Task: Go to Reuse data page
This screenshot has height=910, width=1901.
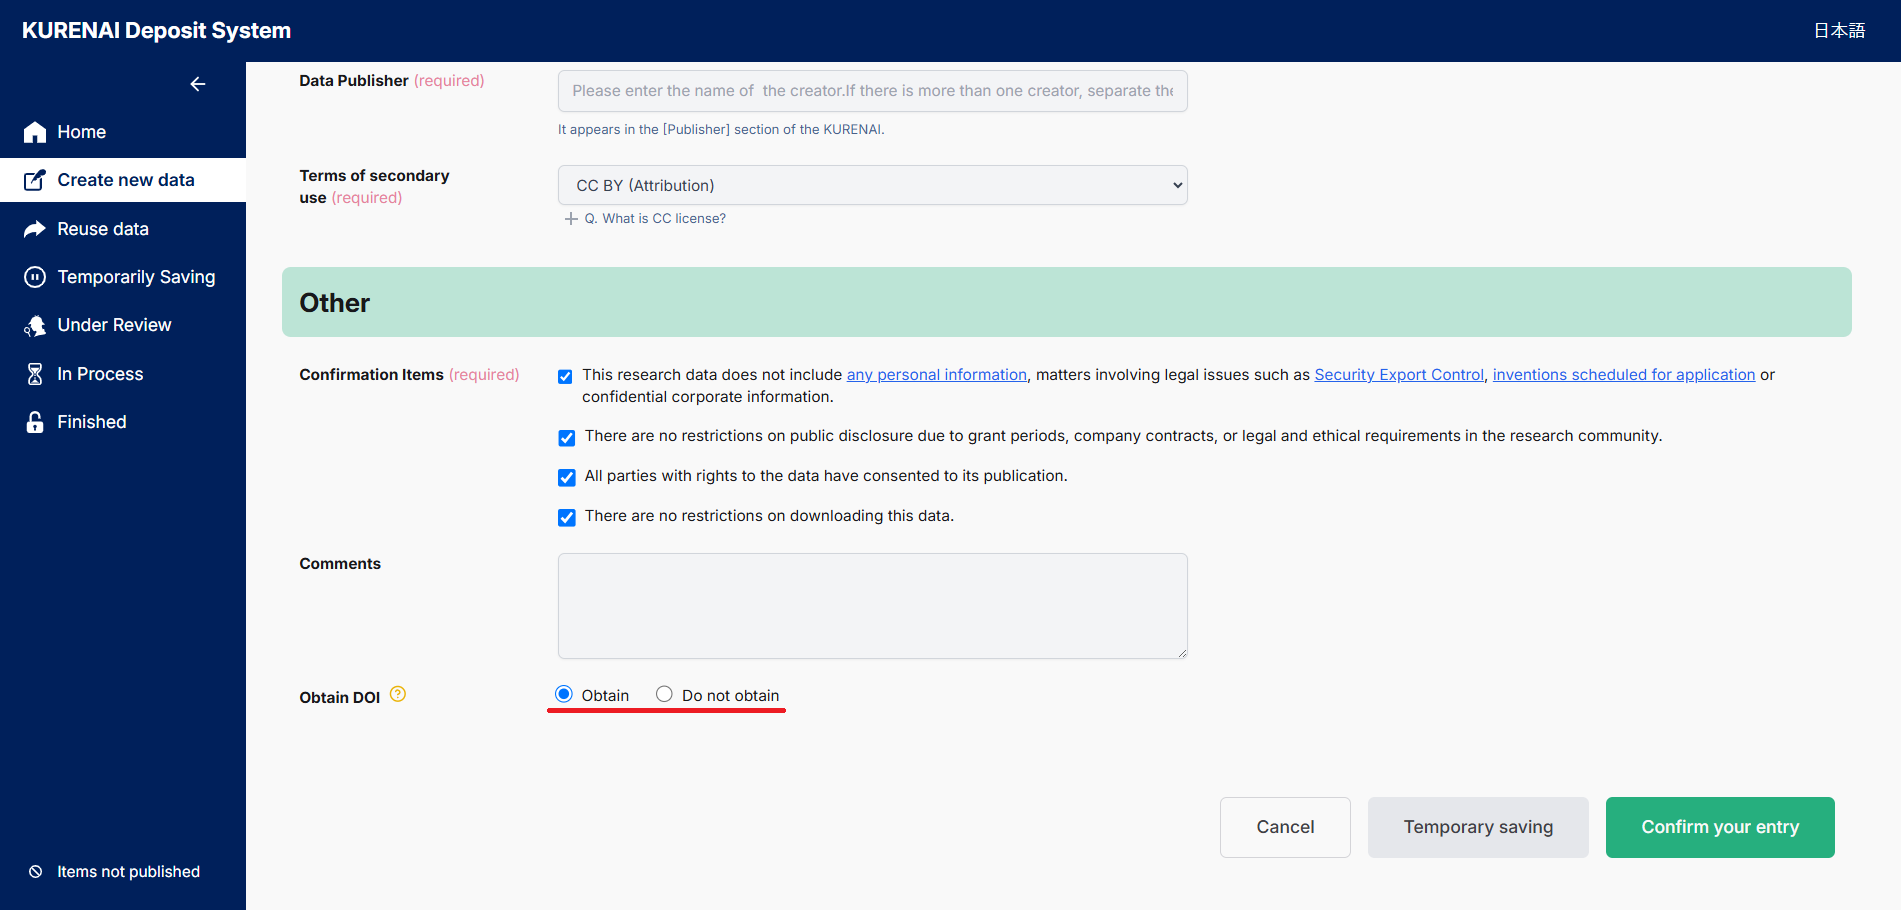Action: click(x=123, y=229)
